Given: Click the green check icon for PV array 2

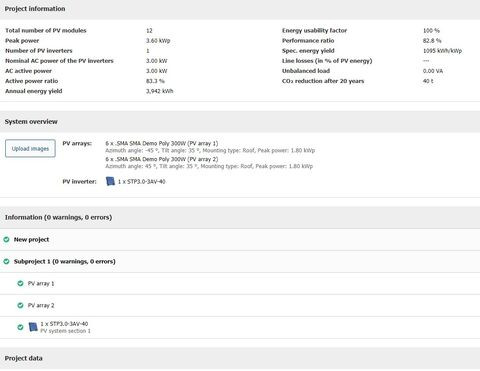Looking at the screenshot, I should click(20, 305).
